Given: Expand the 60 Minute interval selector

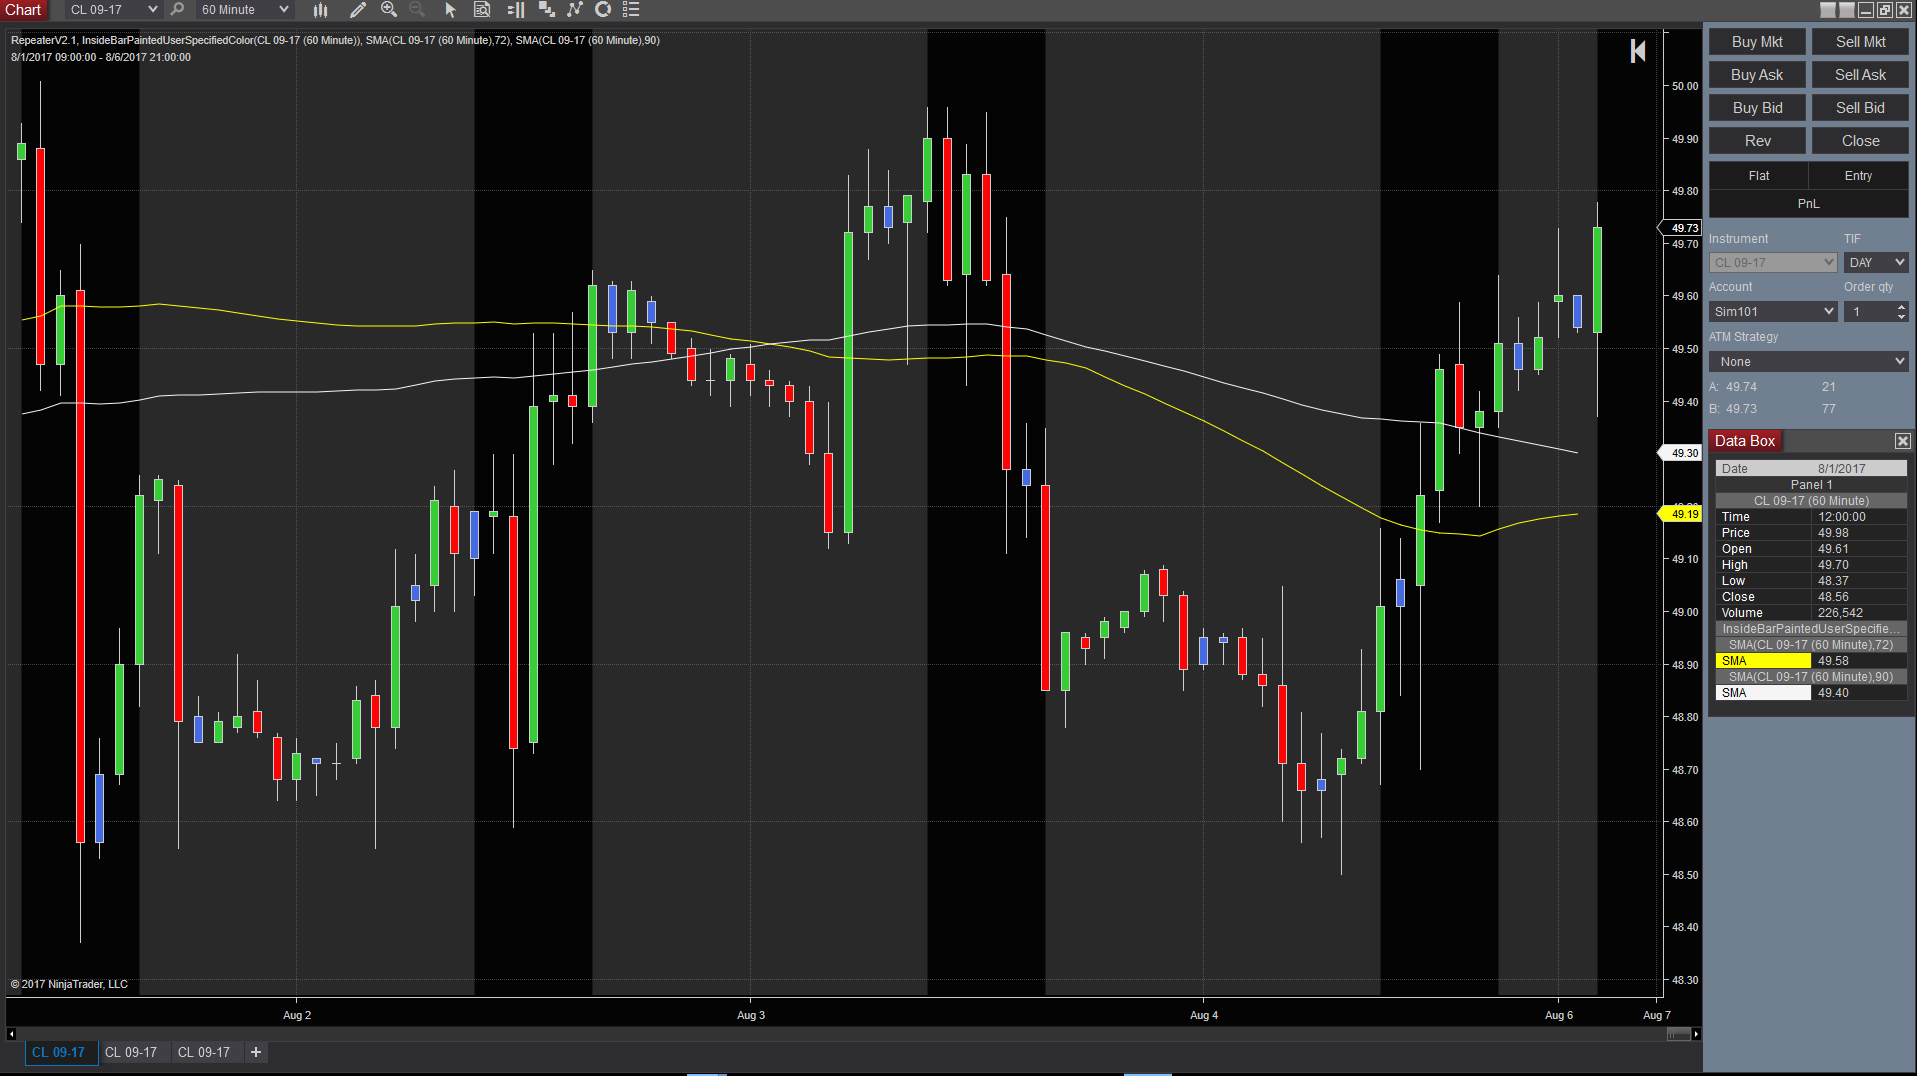Looking at the screenshot, I should point(245,10).
